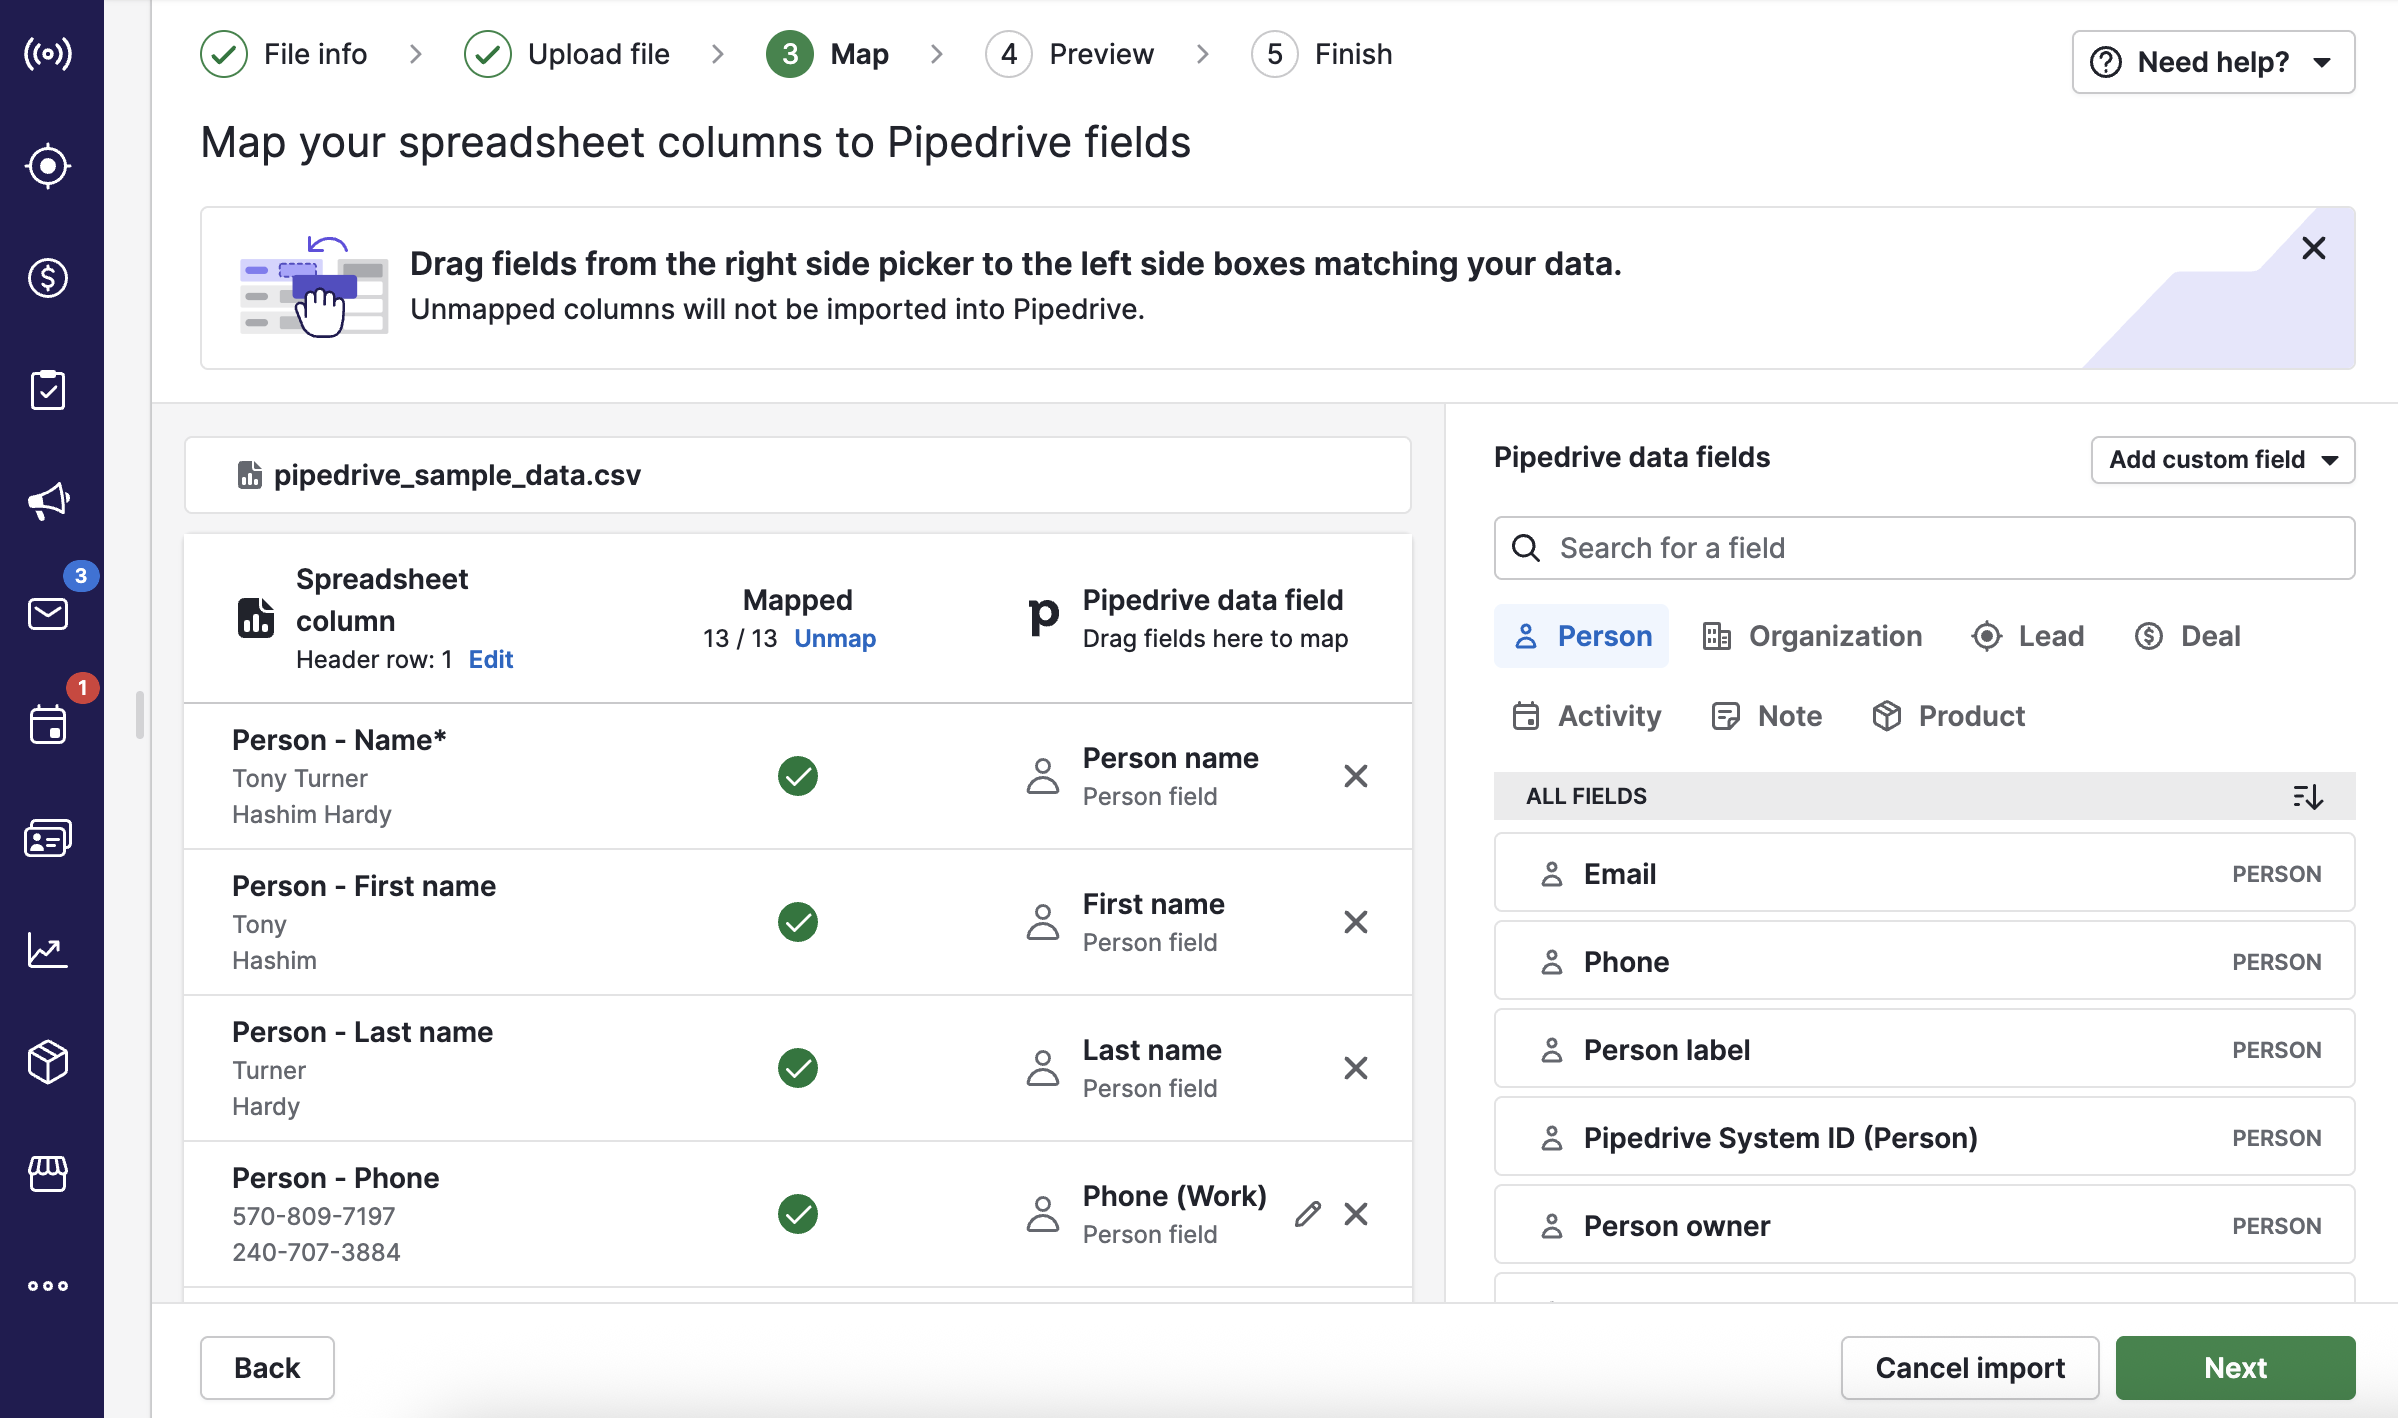This screenshot has width=2398, height=1418.
Task: Click the ALL FIELDS header label
Action: (1586, 796)
